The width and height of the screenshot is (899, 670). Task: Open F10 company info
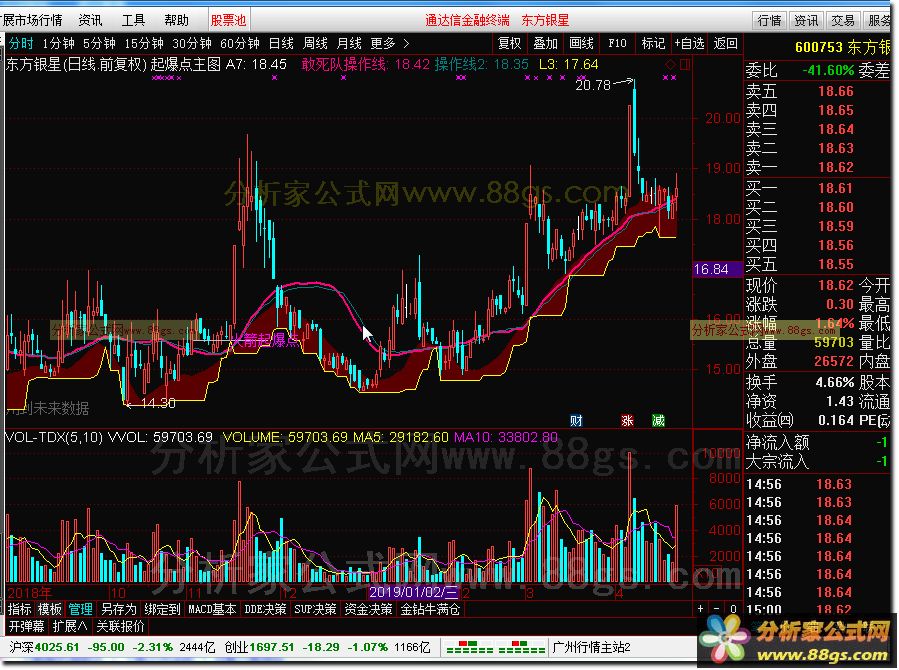point(617,44)
